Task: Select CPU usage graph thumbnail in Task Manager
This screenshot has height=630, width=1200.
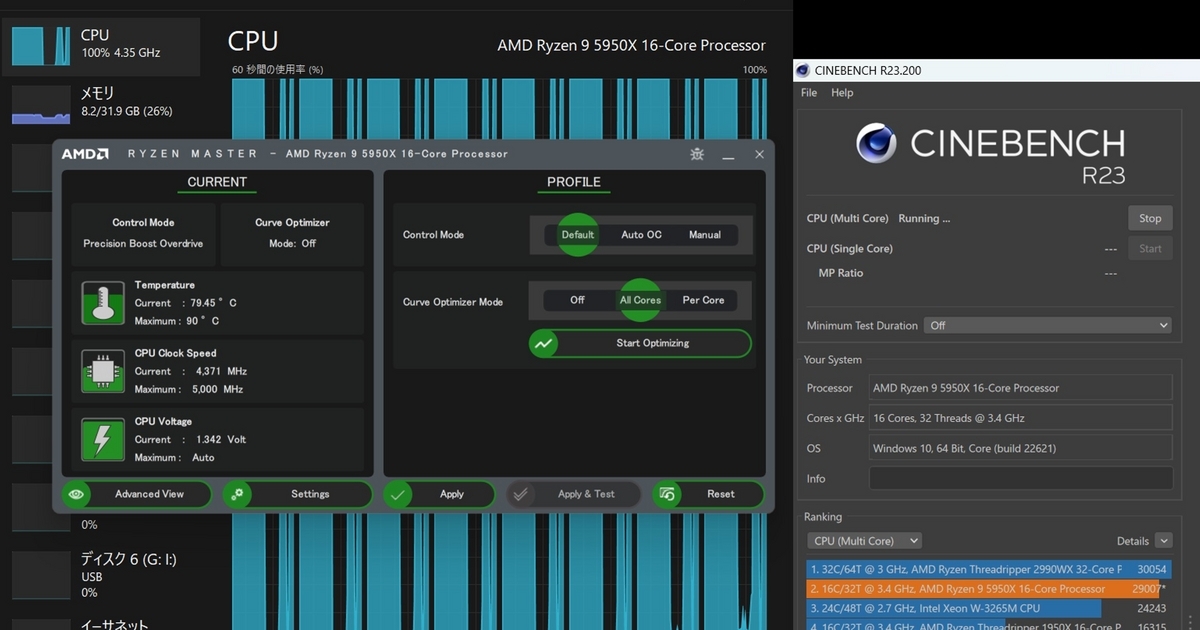Action: coord(41,46)
